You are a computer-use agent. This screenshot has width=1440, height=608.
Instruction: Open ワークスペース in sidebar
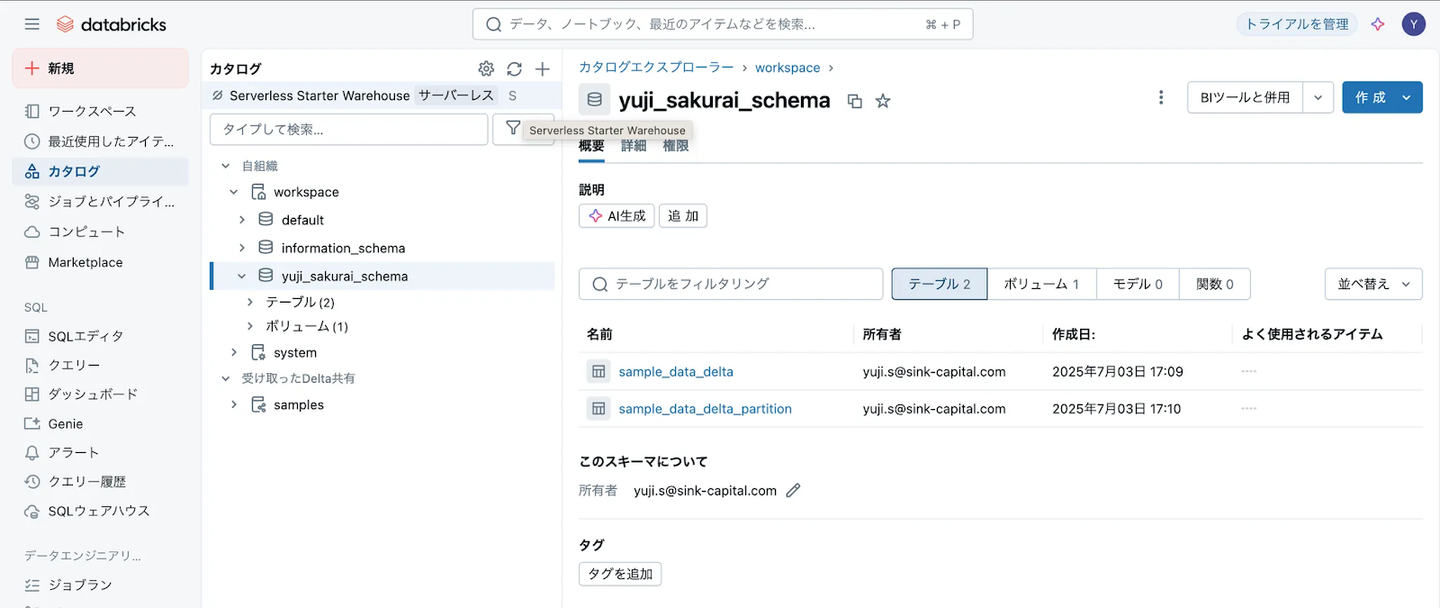coord(100,111)
